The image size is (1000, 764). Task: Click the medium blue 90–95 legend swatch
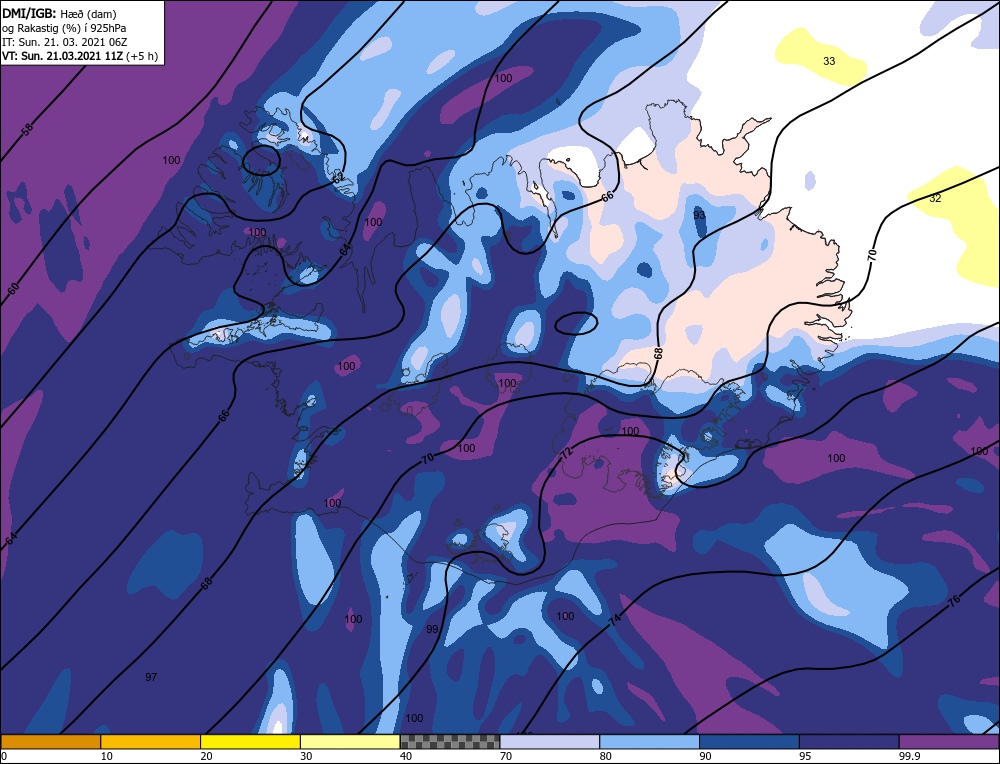[x=749, y=741]
